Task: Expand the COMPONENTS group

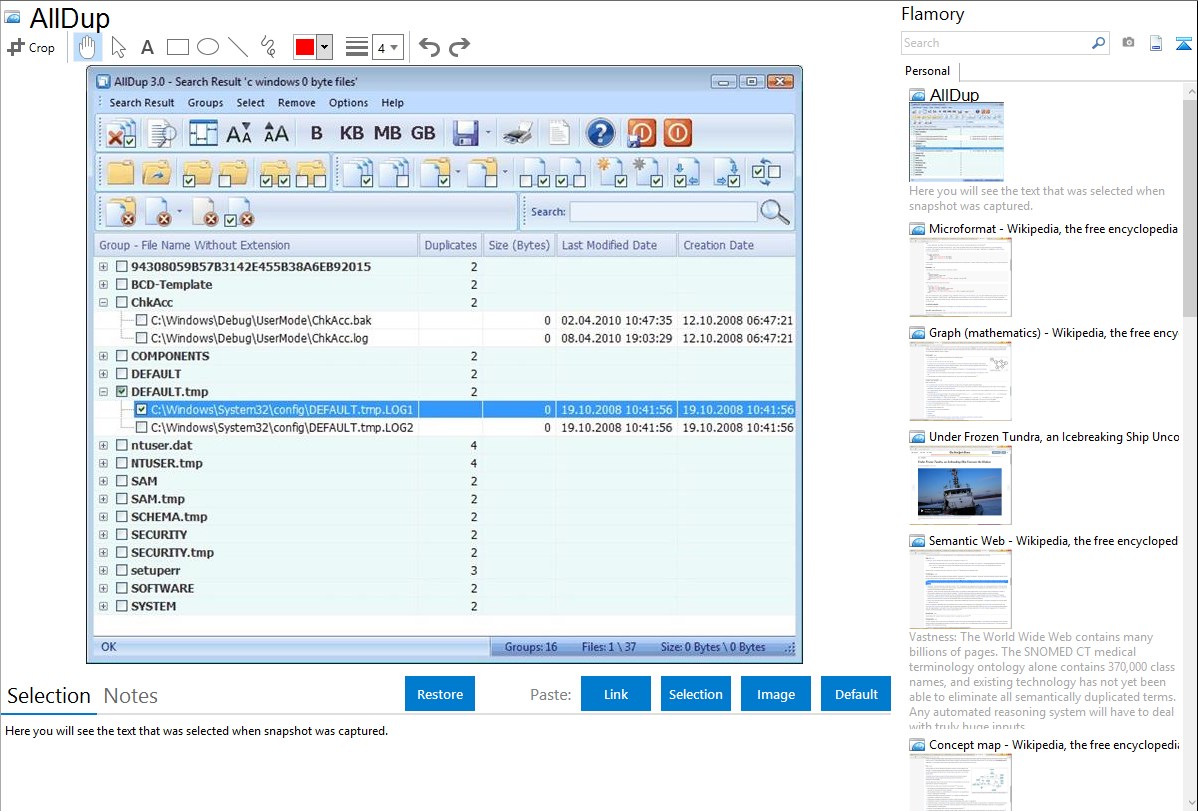Action: click(x=103, y=356)
